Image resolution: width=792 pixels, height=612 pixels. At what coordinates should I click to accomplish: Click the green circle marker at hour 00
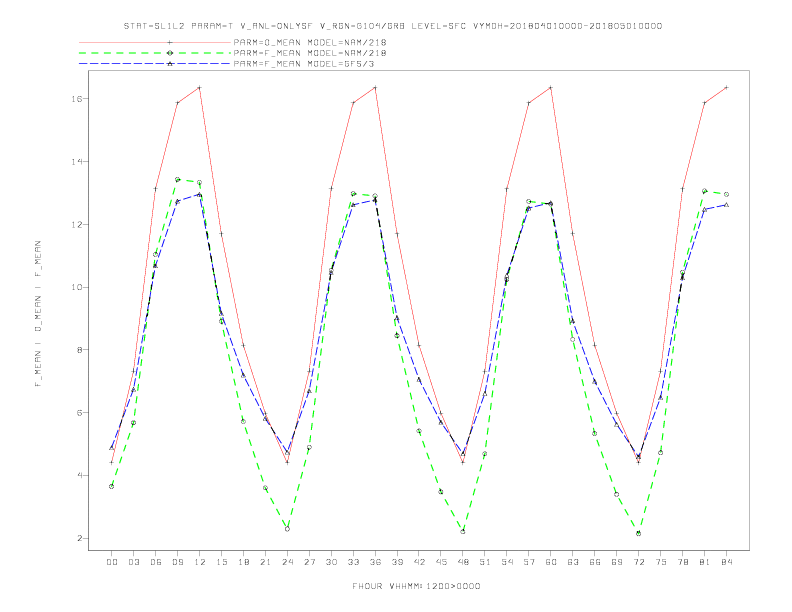pyautogui.click(x=112, y=487)
